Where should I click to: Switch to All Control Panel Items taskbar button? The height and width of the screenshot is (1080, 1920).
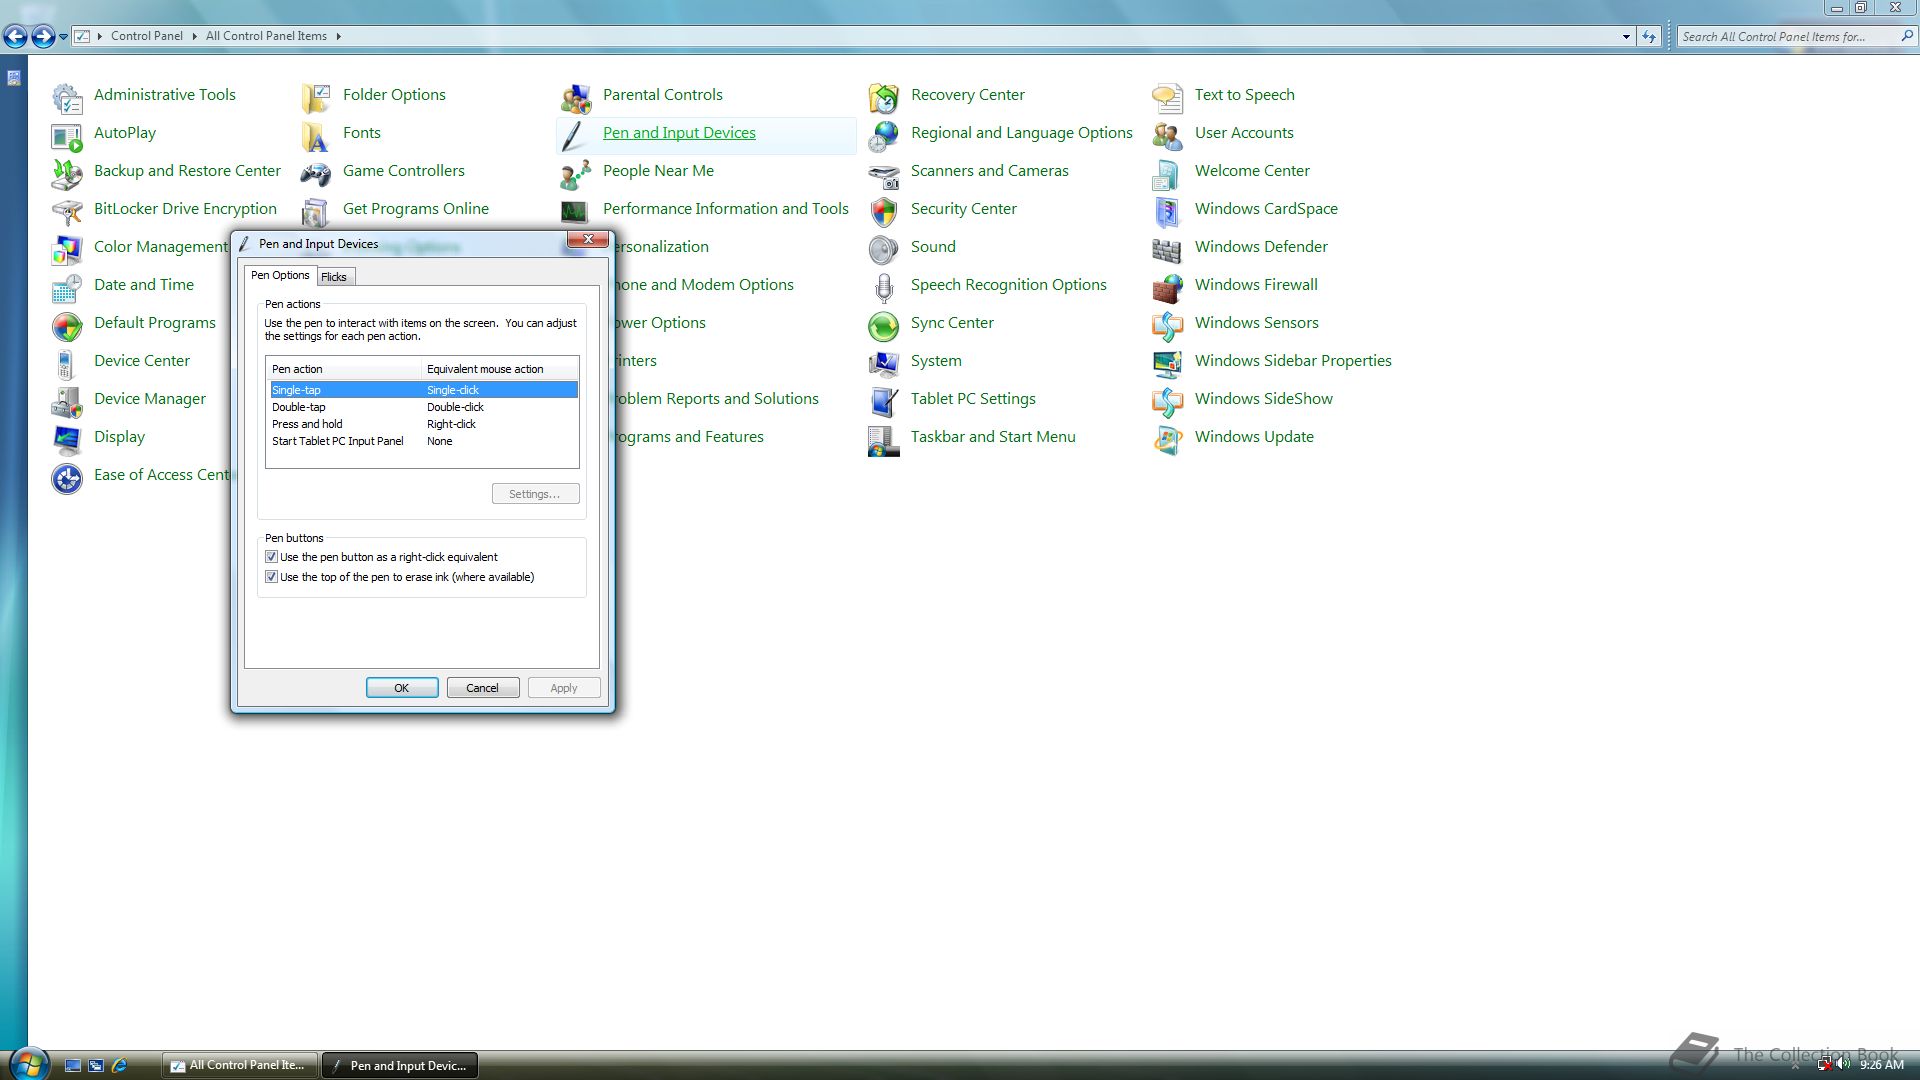[239, 1065]
